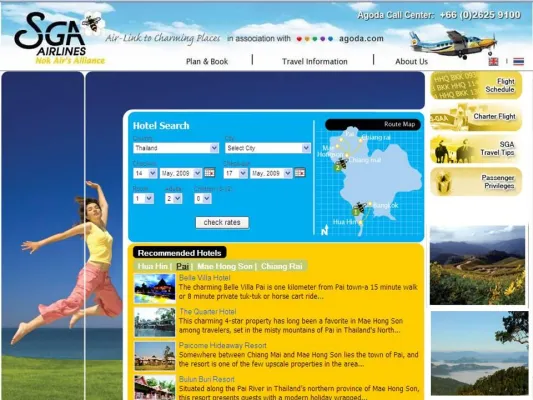This screenshot has height=400, width=533.
Task: Select the Pai hotels tab
Action: [x=183, y=266]
